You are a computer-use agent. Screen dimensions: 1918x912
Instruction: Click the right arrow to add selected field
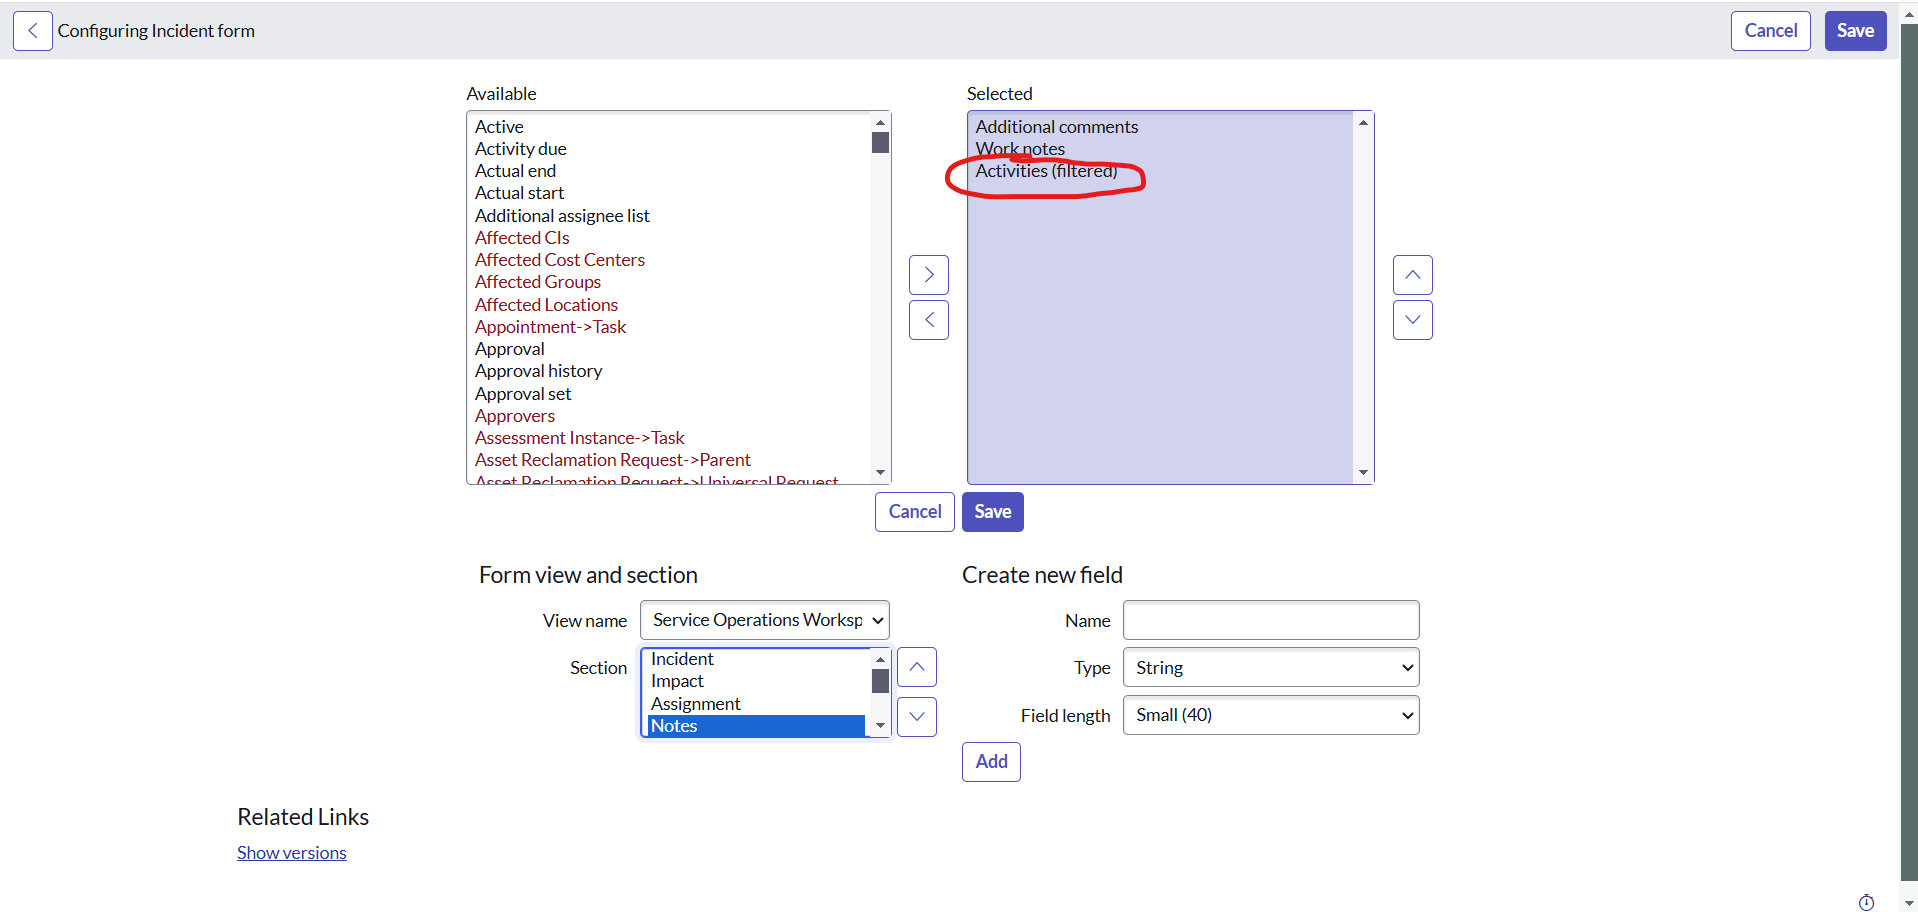click(x=929, y=274)
